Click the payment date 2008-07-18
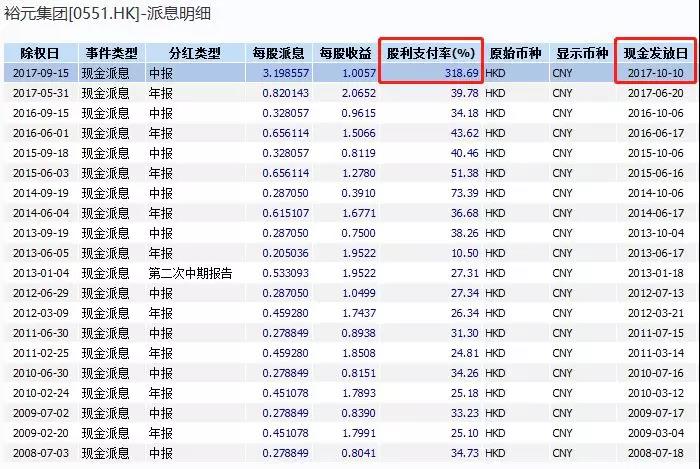 point(655,453)
